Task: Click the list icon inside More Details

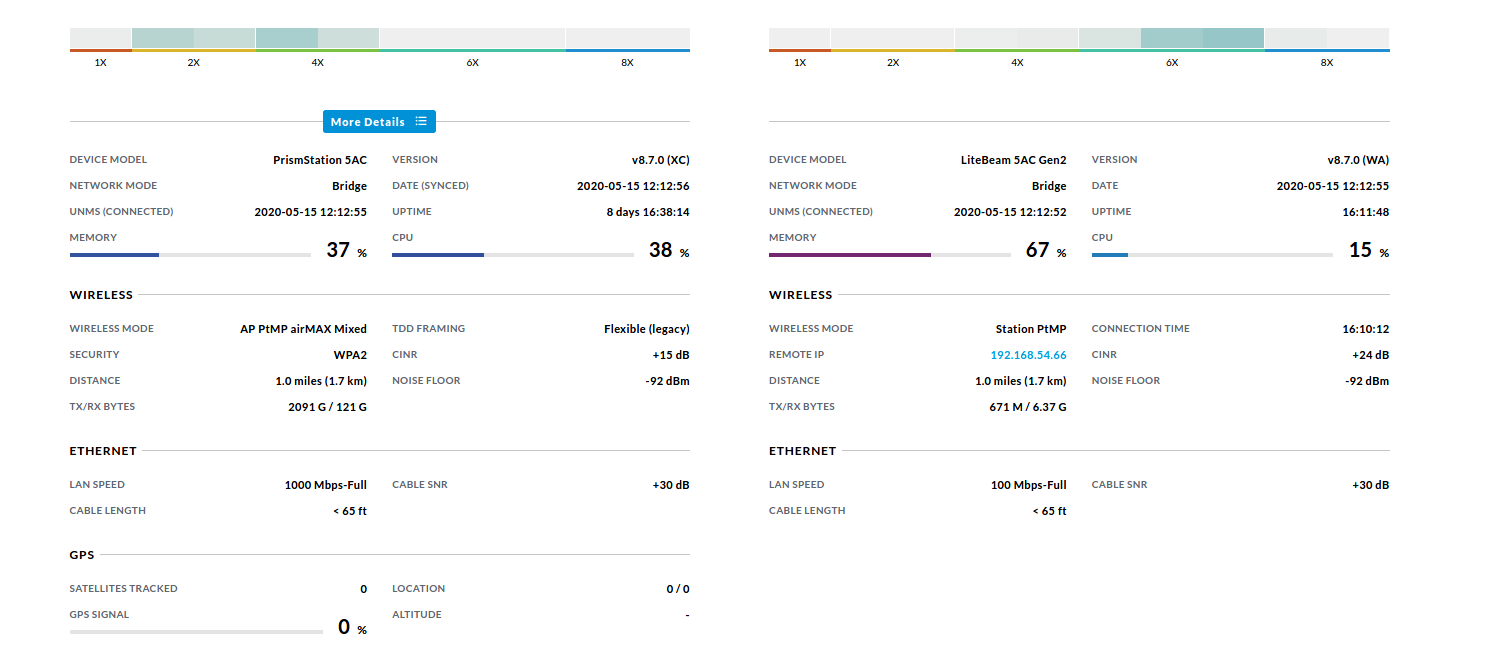Action: (421, 122)
